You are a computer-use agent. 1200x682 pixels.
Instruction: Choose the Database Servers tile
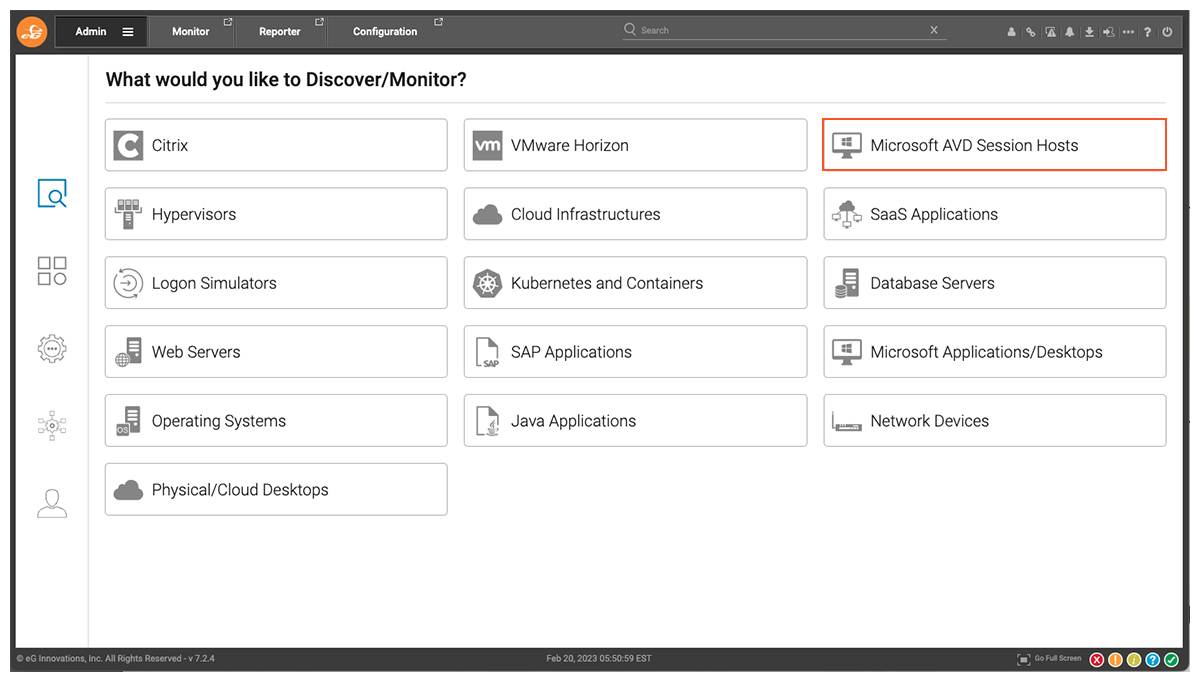pyautogui.click(x=995, y=283)
